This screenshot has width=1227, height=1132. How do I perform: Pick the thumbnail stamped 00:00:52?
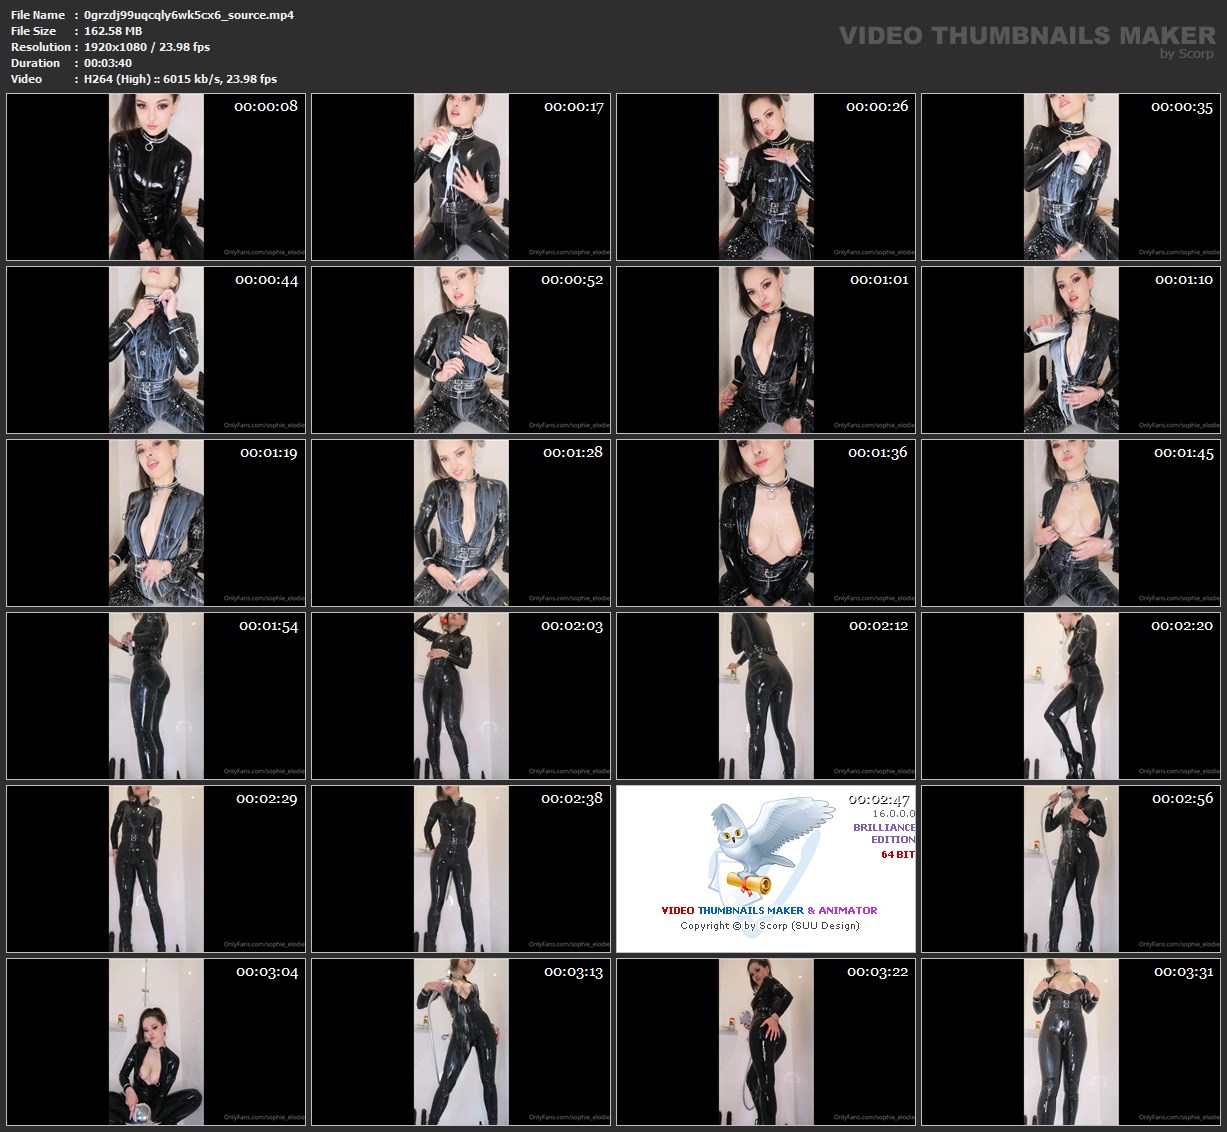click(x=461, y=350)
